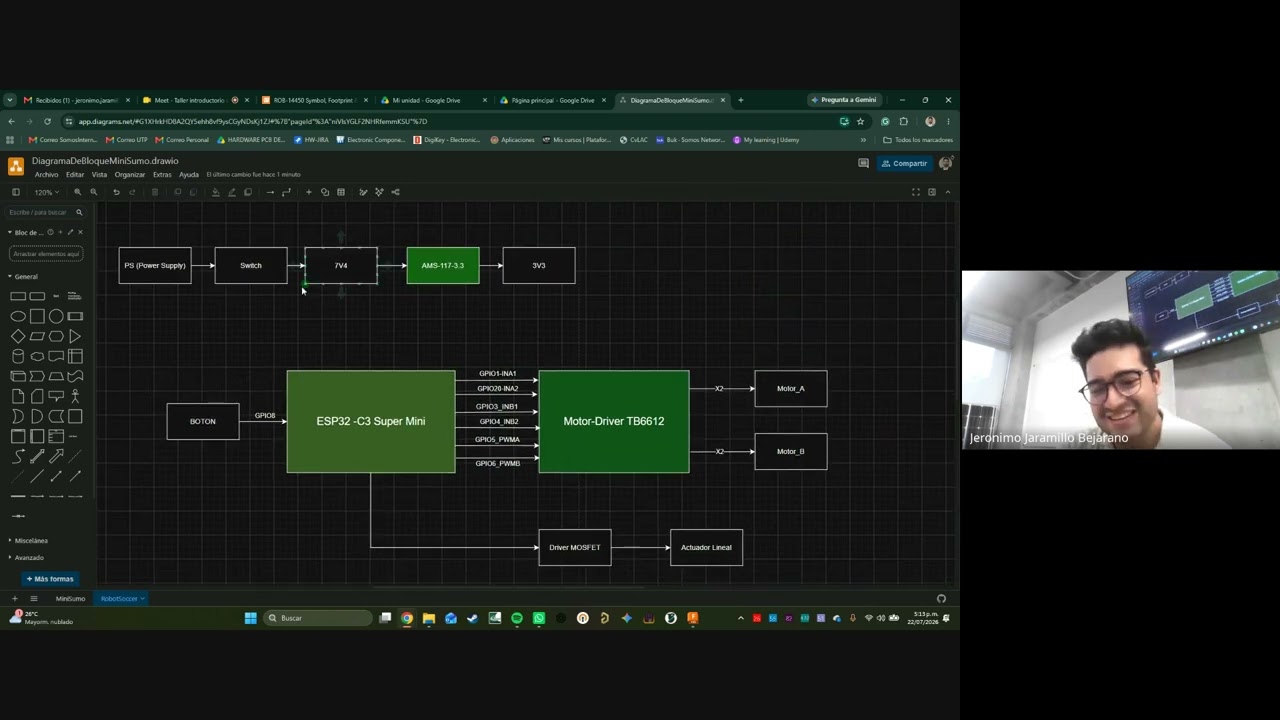Select the Motor-Driver TB6612 block
Screen dimensions: 1280x720
(x=614, y=421)
